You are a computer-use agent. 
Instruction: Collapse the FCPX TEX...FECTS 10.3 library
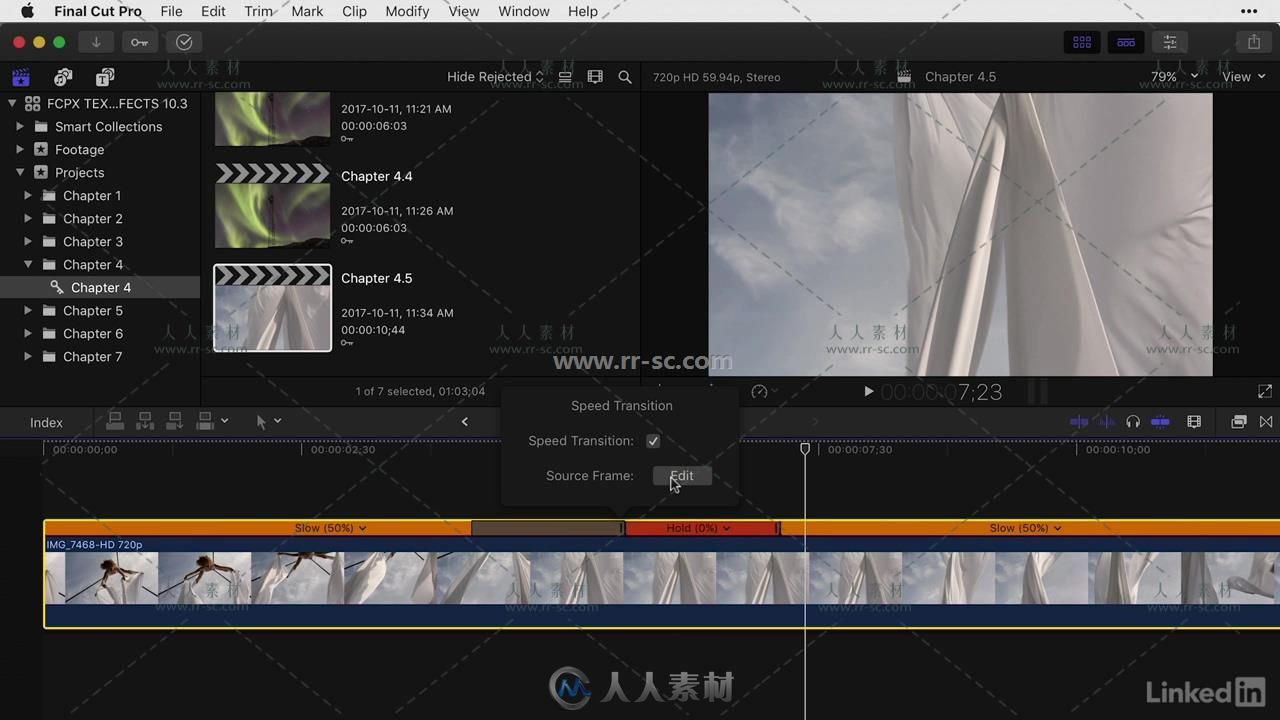(12, 104)
